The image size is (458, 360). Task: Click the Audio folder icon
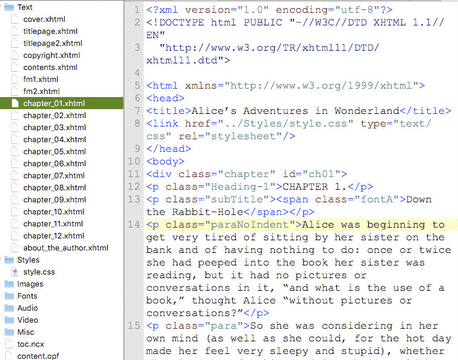(9, 308)
